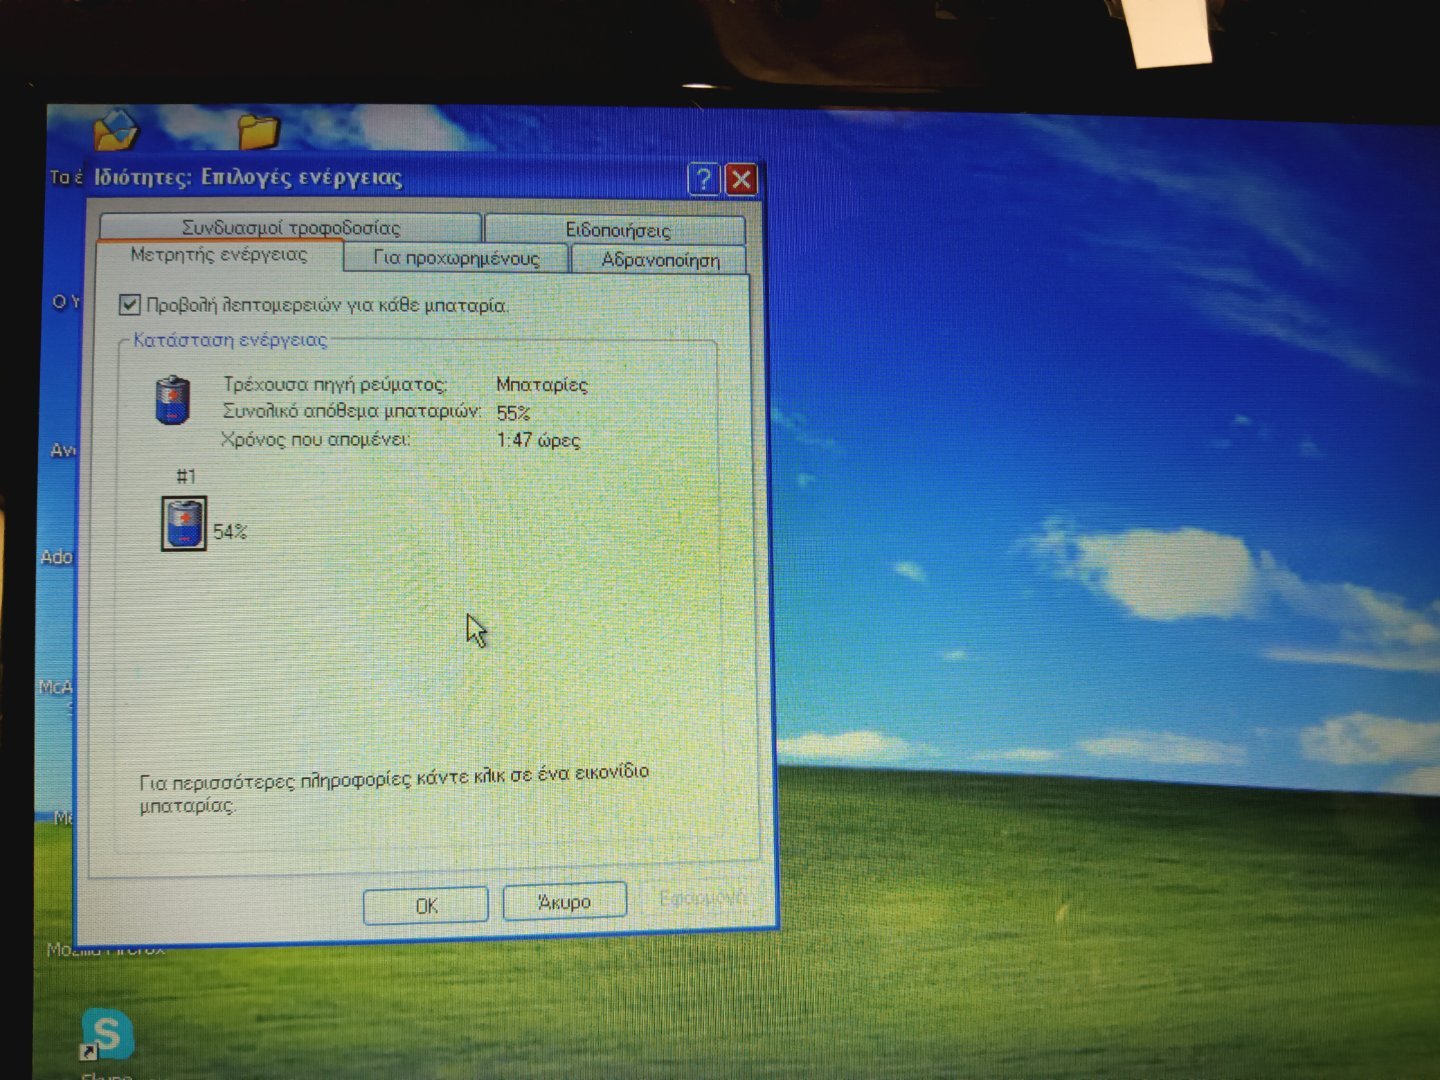Click the Mozilla Firefox desktop label

click(x=105, y=950)
